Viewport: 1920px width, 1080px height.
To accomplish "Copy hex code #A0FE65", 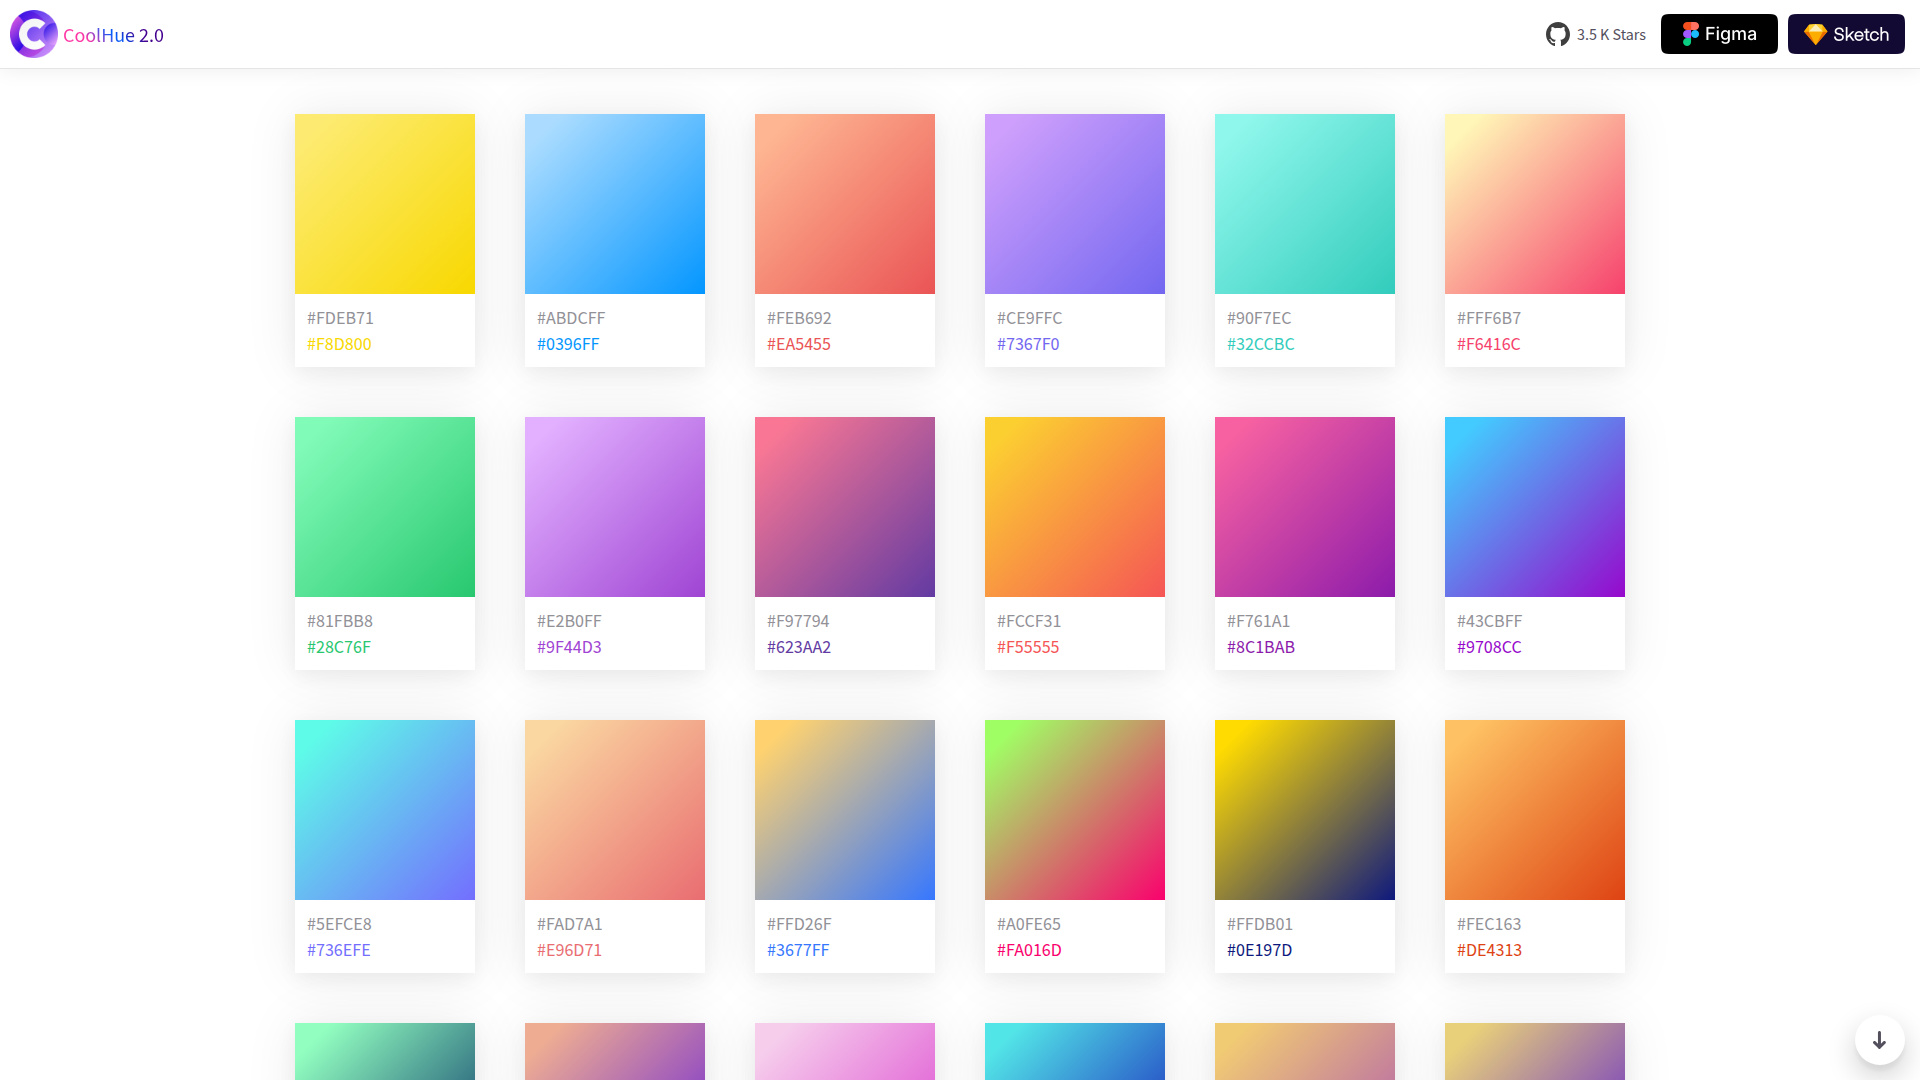I will pyautogui.click(x=1029, y=924).
